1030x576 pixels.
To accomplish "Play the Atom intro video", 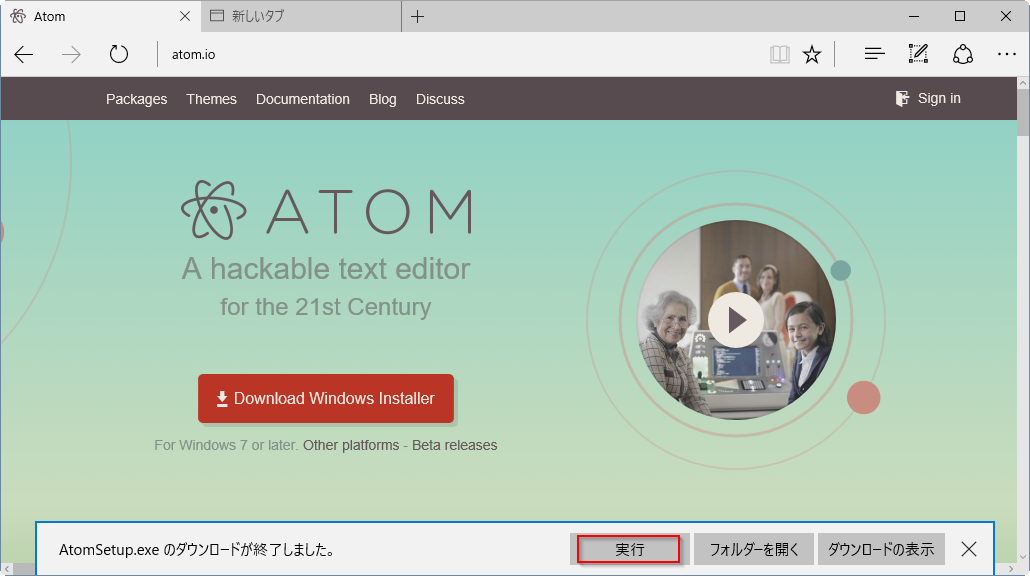I will (736, 321).
